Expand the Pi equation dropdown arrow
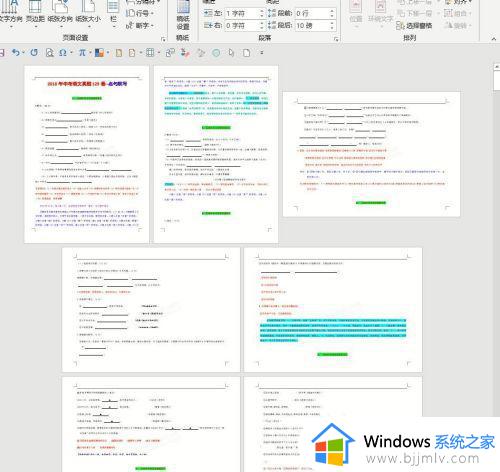 point(90,53)
